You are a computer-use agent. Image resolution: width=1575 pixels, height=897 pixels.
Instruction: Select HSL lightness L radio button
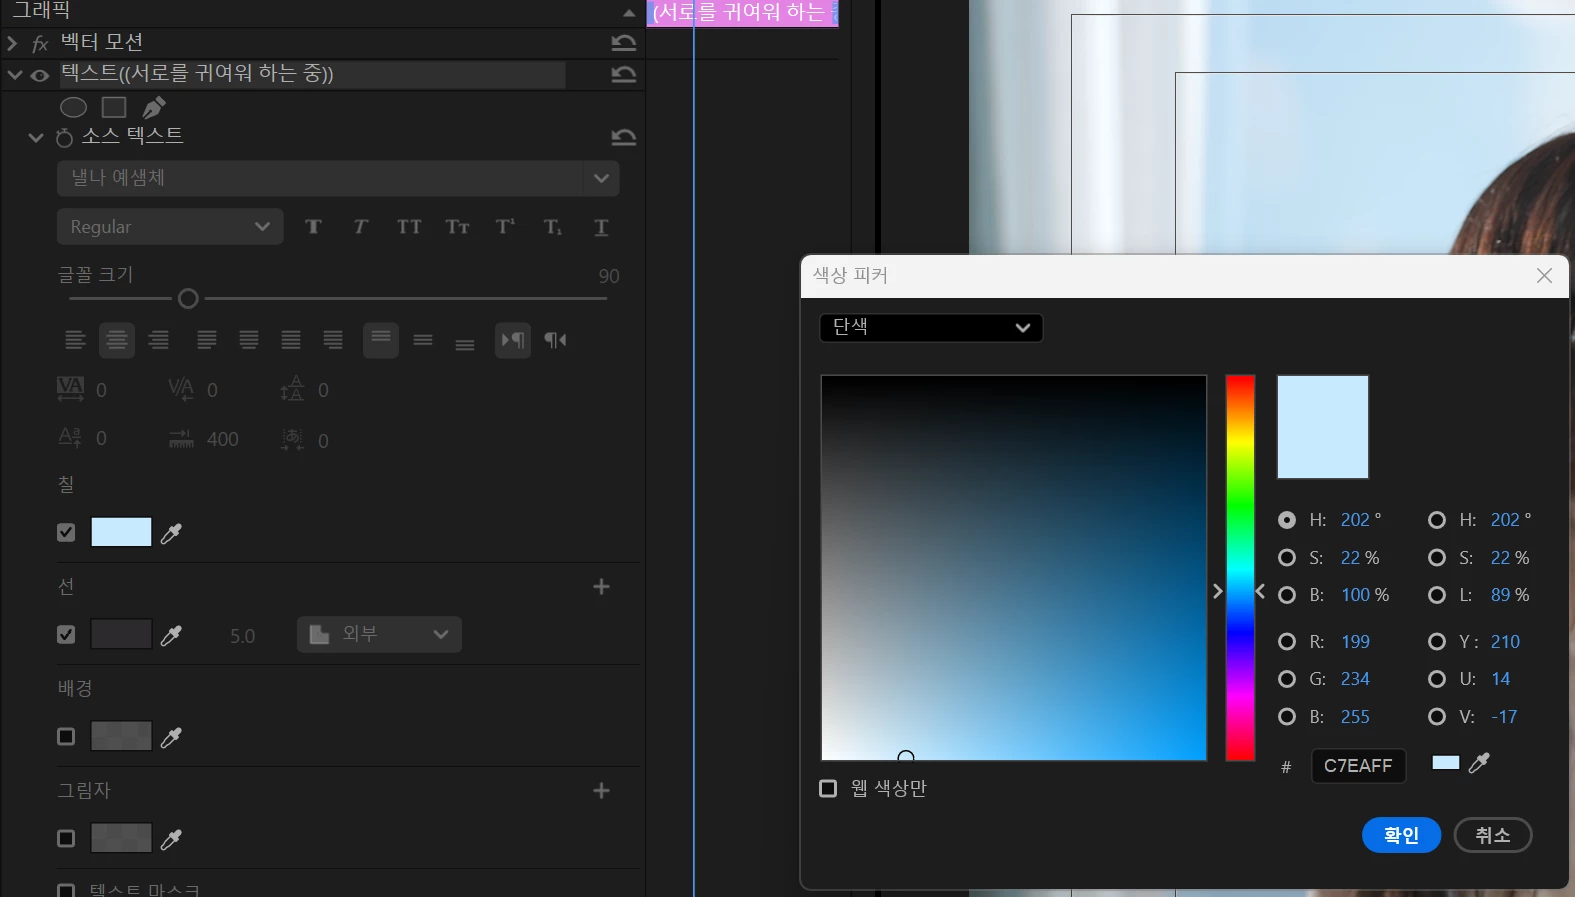(1437, 595)
